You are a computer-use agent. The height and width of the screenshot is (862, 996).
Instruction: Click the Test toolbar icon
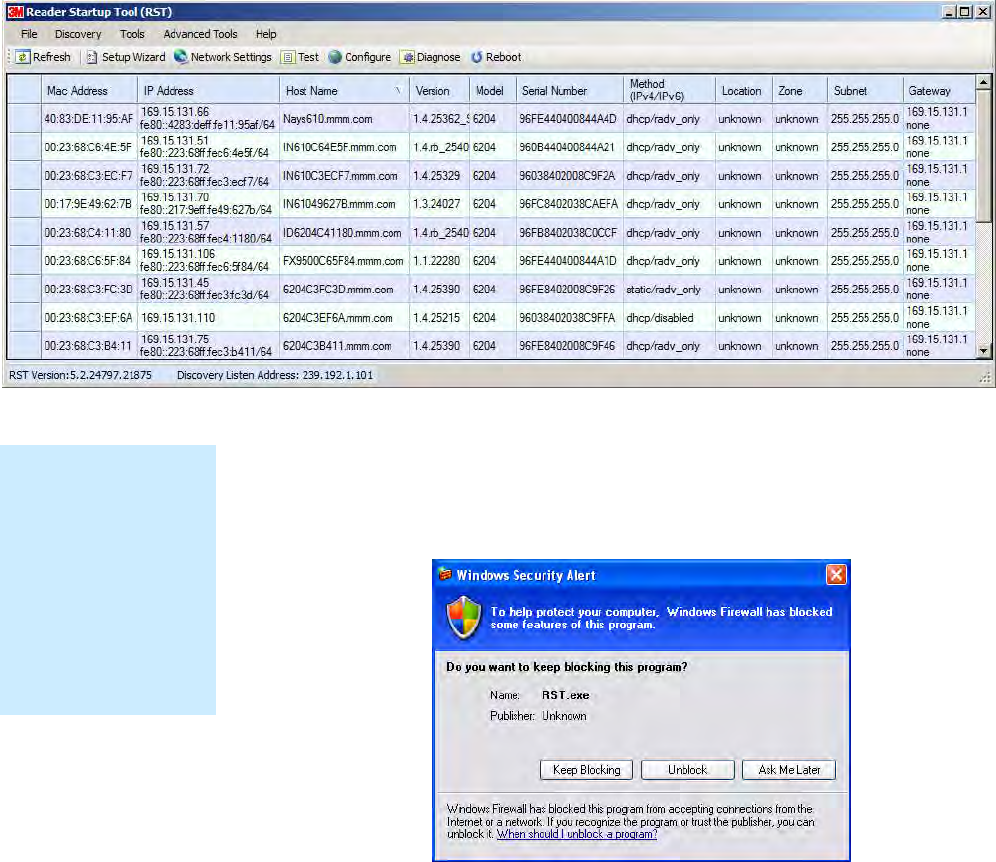point(288,57)
